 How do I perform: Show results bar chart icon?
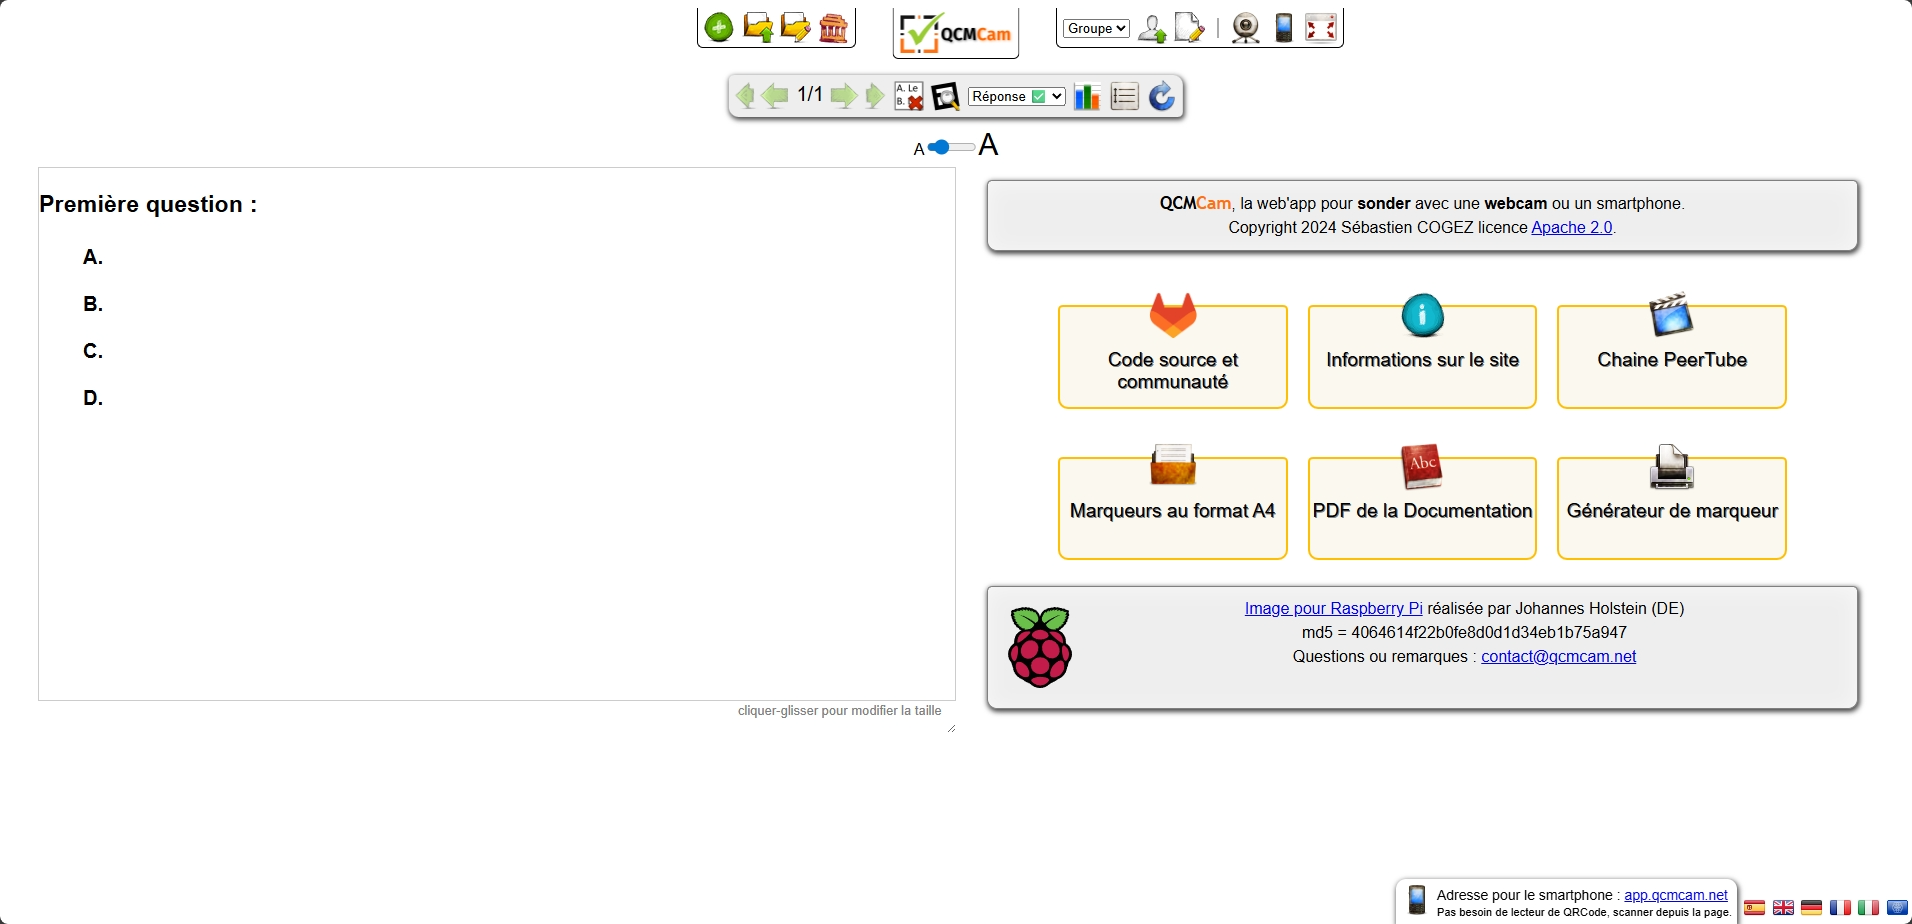coord(1087,96)
